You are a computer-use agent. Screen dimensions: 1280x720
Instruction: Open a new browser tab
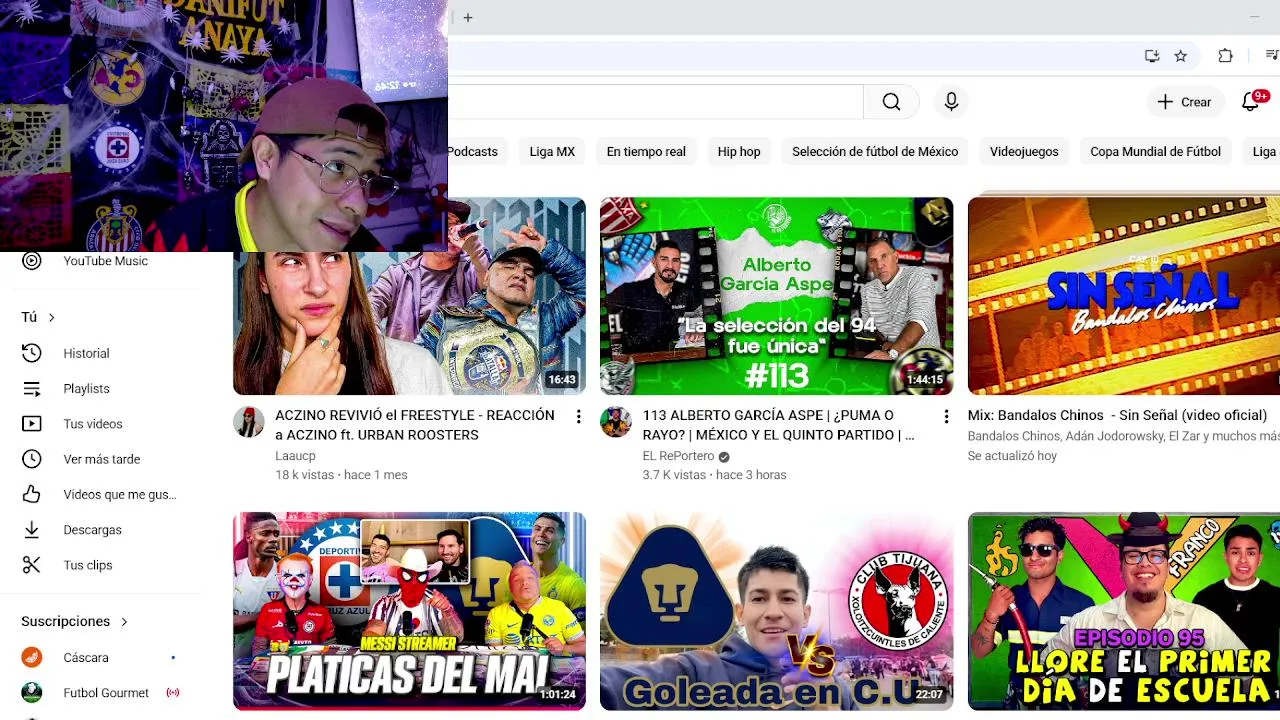468,17
